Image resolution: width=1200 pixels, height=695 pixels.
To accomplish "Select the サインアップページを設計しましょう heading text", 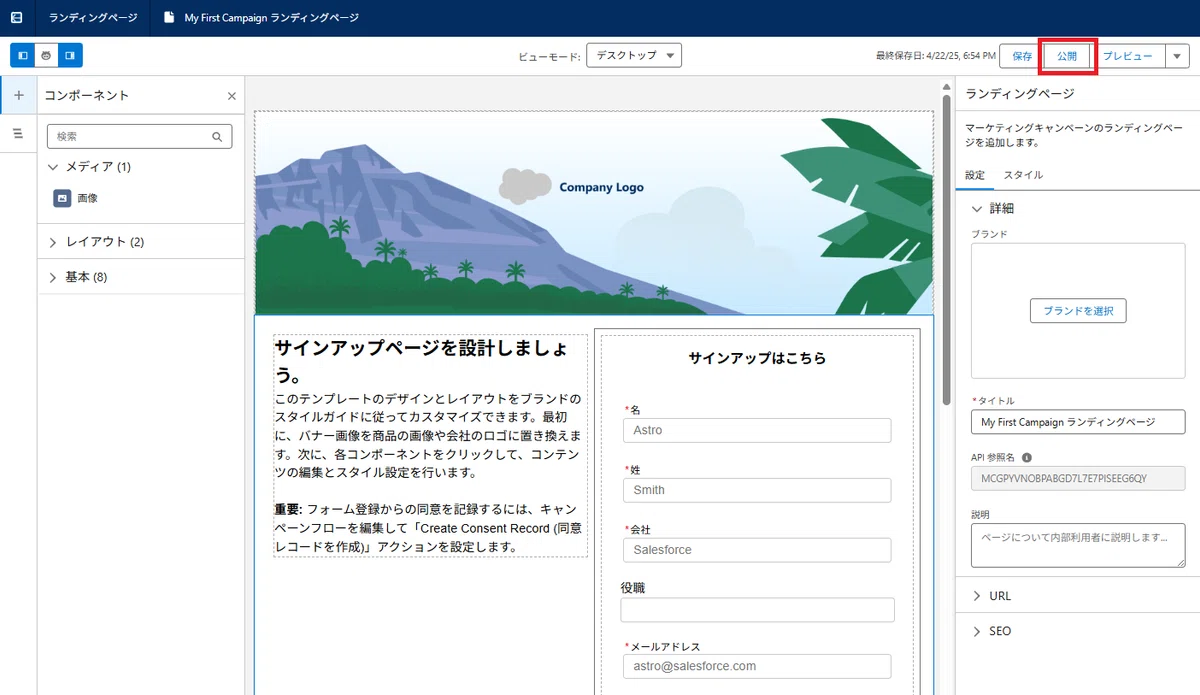I will (x=423, y=361).
